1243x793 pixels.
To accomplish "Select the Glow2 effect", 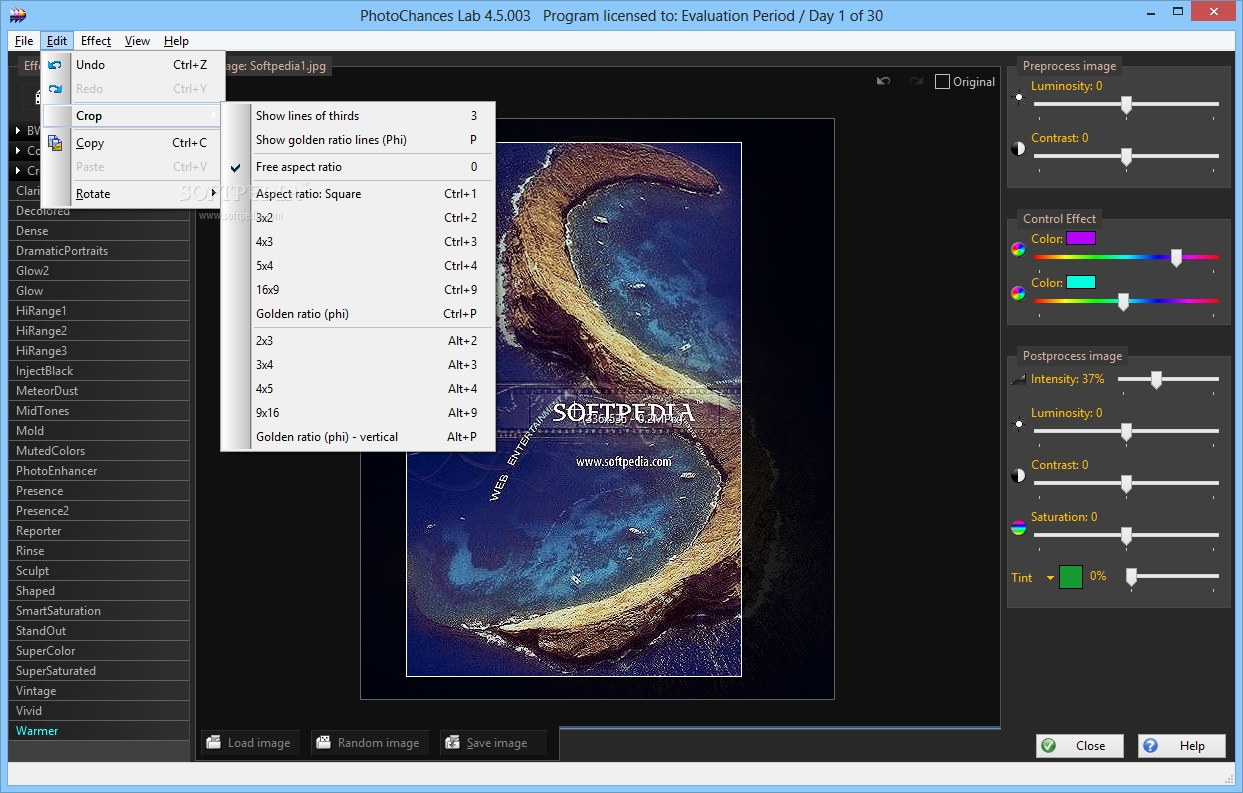I will click(99, 271).
